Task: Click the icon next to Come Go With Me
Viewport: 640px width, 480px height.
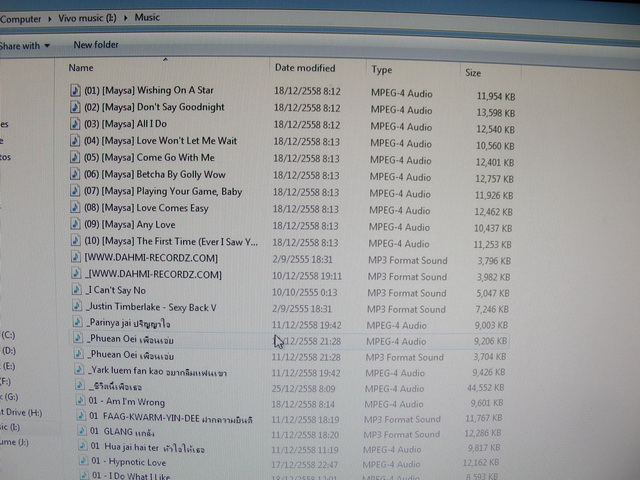Action: [x=75, y=157]
